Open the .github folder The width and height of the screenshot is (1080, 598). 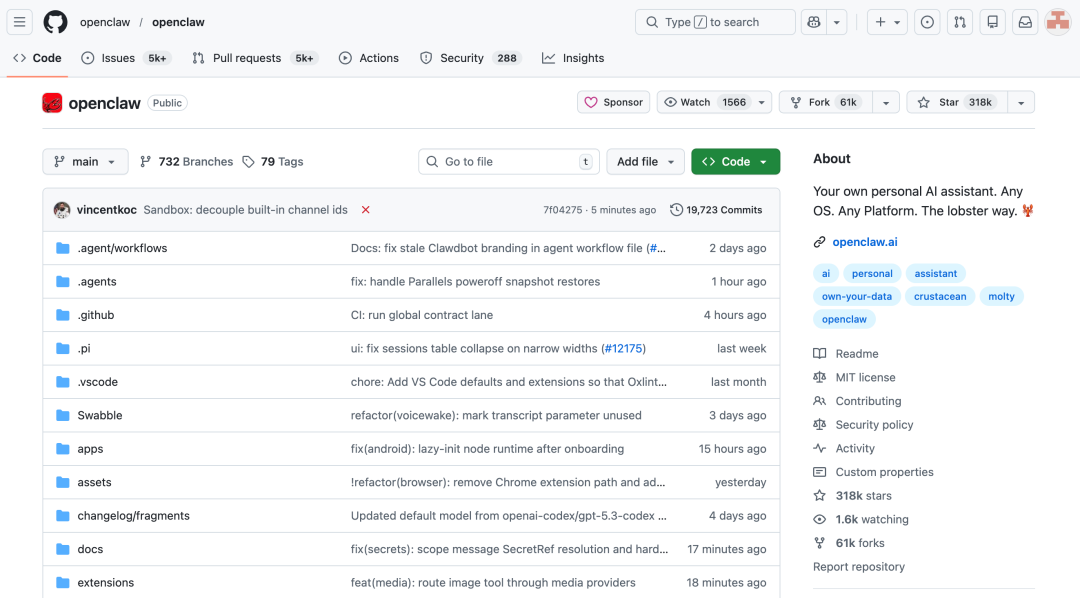[96, 315]
